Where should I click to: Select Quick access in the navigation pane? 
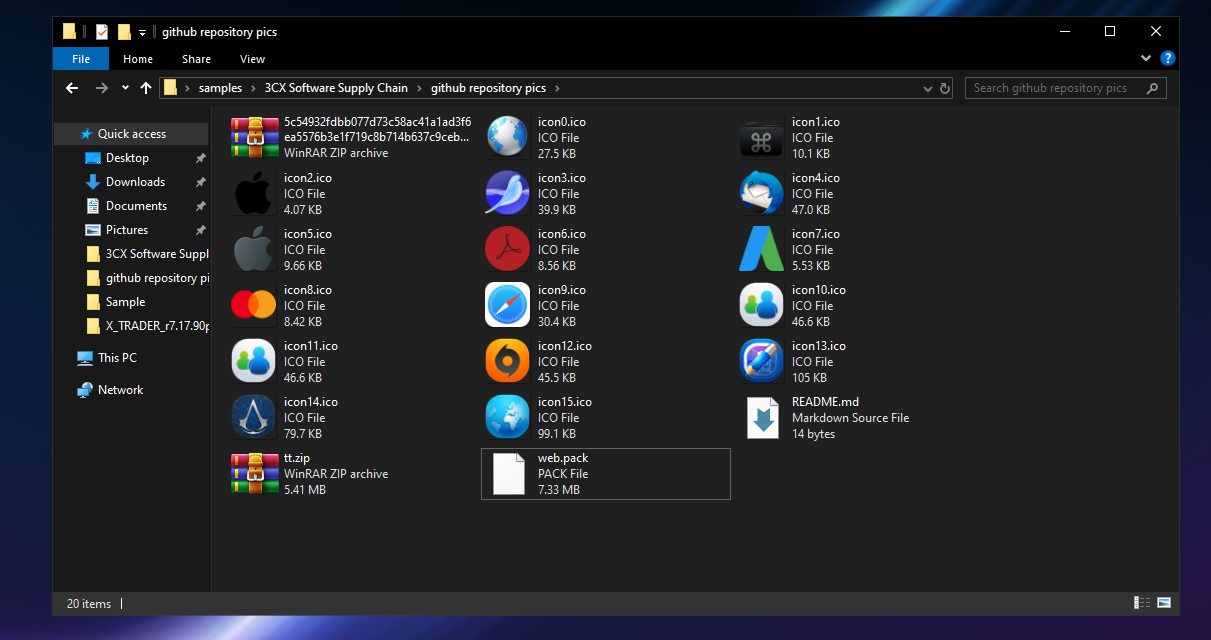[132, 134]
